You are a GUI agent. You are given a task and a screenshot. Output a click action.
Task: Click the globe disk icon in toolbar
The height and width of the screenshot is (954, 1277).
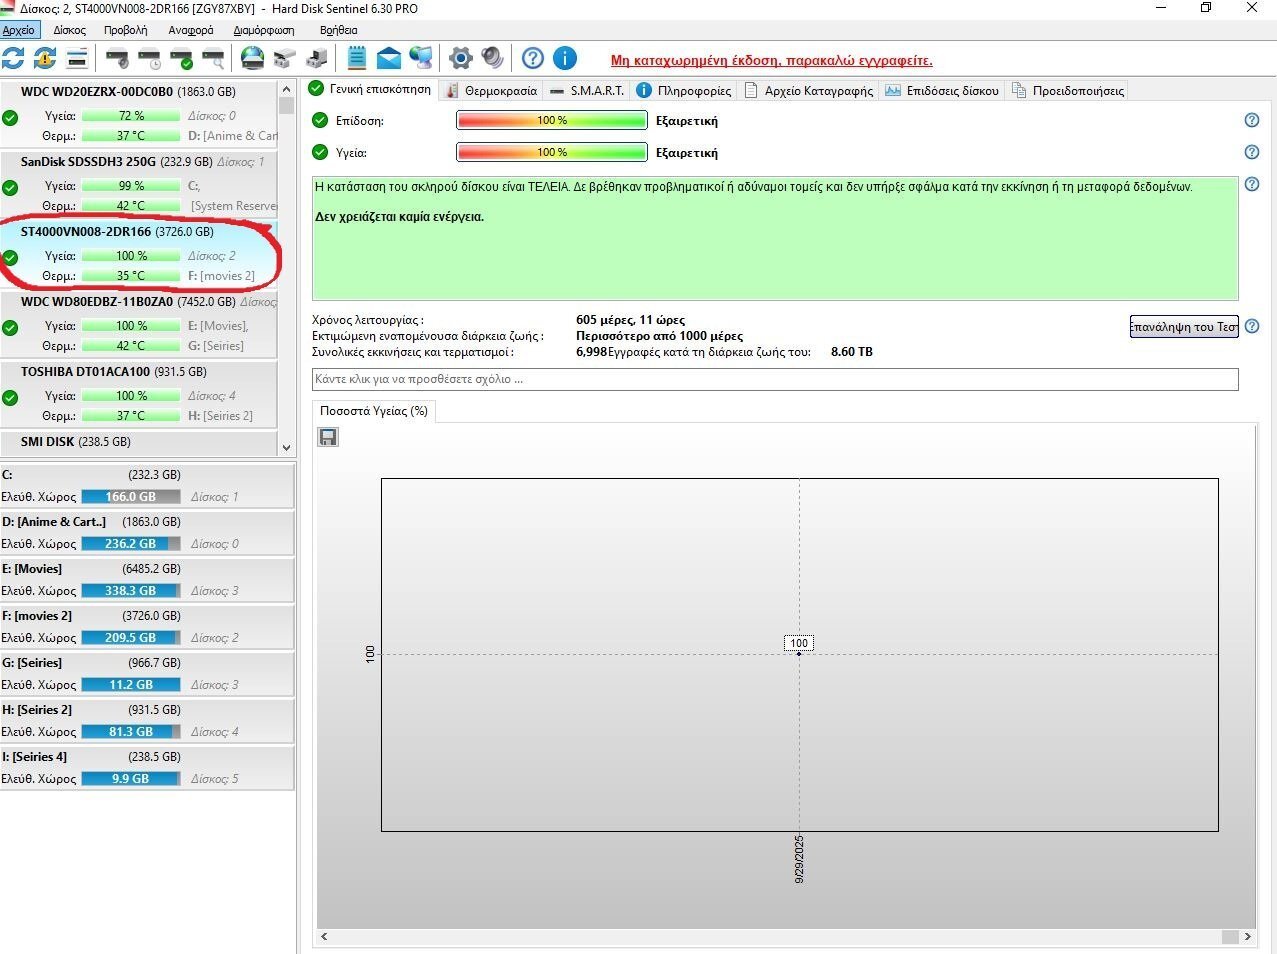click(x=252, y=58)
